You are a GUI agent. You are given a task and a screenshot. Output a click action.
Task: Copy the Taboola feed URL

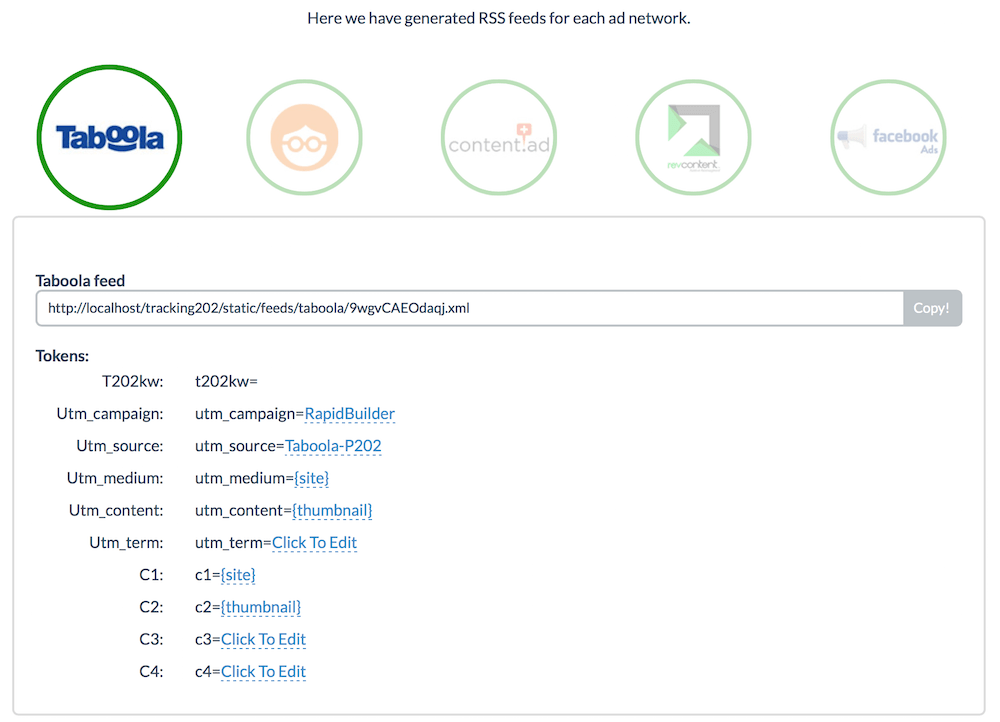pyautogui.click(x=932, y=308)
